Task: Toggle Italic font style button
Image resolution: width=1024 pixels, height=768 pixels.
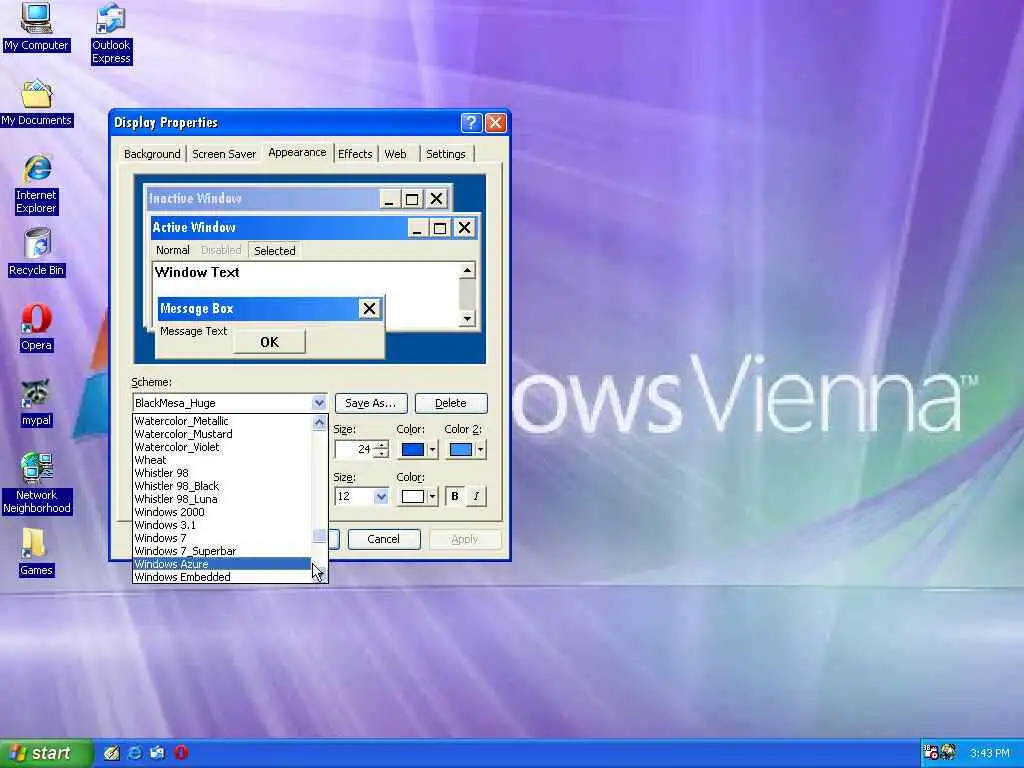Action: tap(476, 496)
